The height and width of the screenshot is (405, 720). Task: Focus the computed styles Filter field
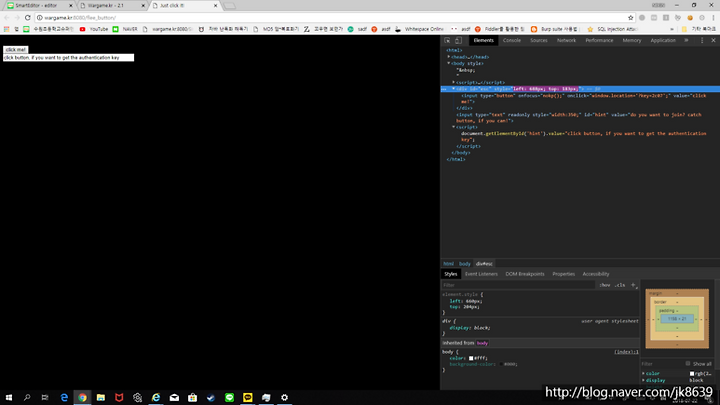[661, 364]
